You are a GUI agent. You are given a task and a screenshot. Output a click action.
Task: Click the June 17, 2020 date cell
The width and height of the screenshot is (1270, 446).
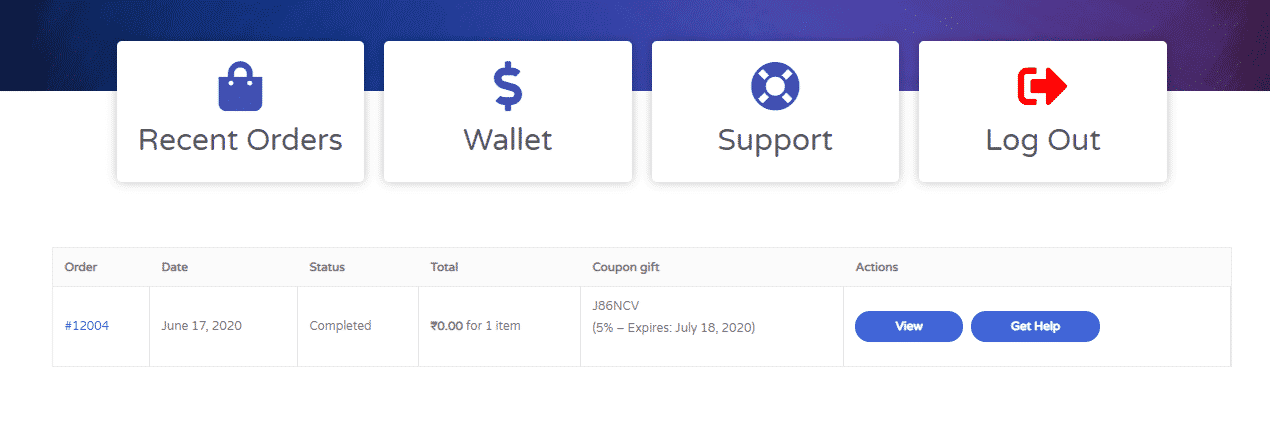click(201, 326)
